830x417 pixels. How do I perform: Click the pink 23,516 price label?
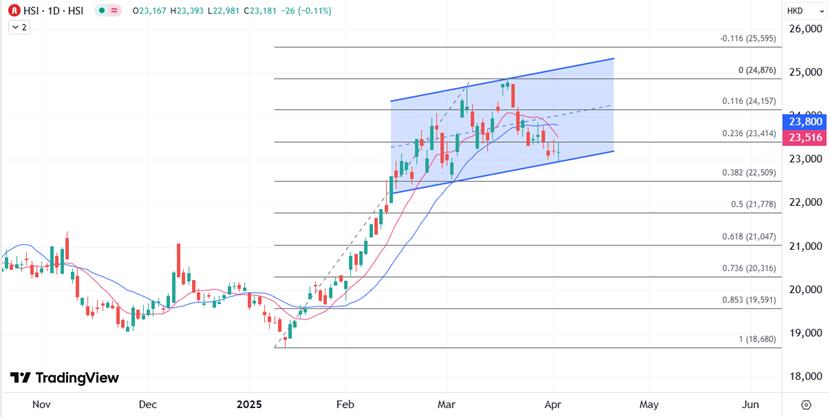pyautogui.click(x=805, y=137)
